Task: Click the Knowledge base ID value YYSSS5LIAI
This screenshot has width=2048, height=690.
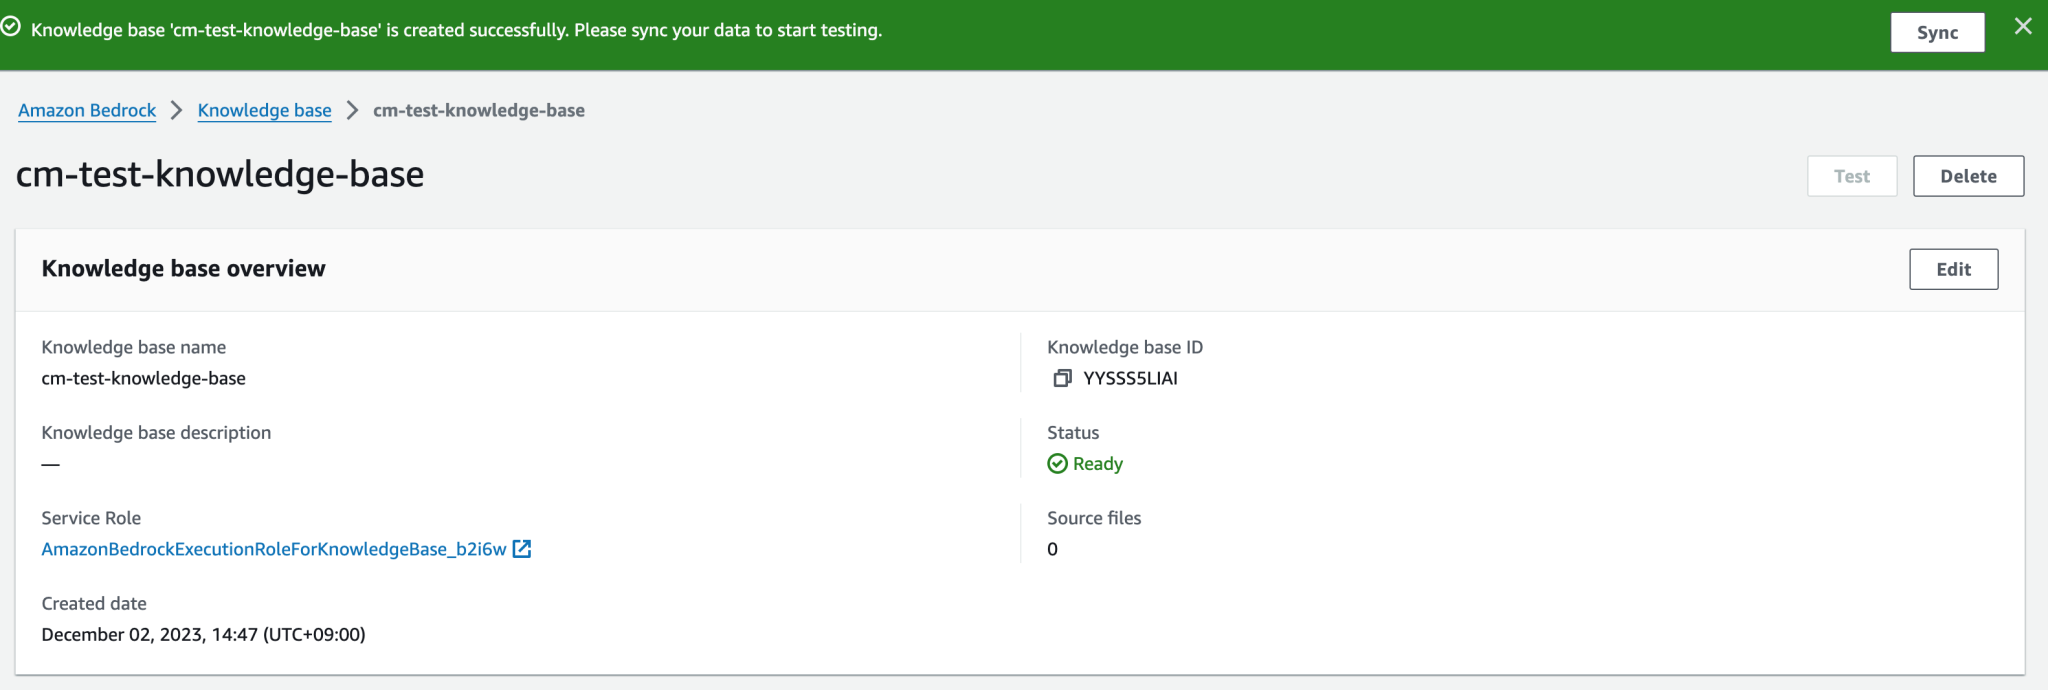Action: click(x=1130, y=378)
